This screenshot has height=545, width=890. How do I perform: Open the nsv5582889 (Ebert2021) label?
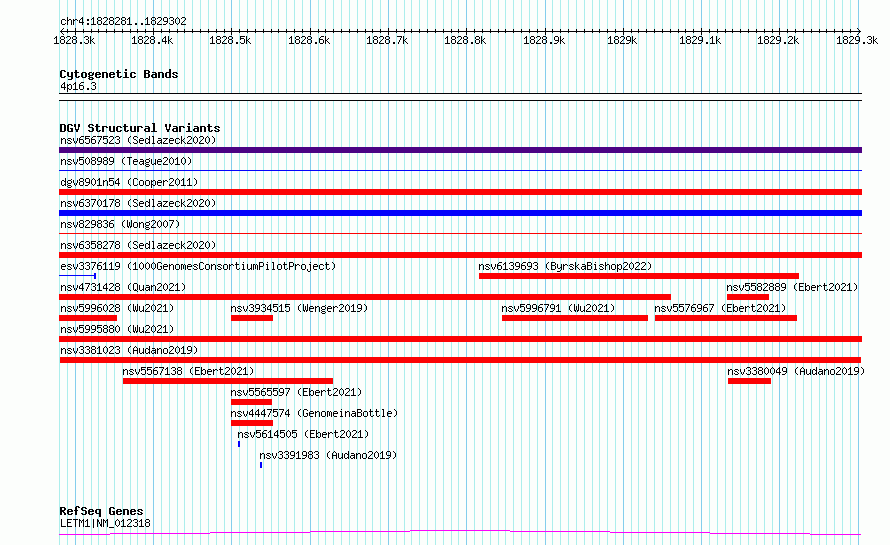click(792, 287)
